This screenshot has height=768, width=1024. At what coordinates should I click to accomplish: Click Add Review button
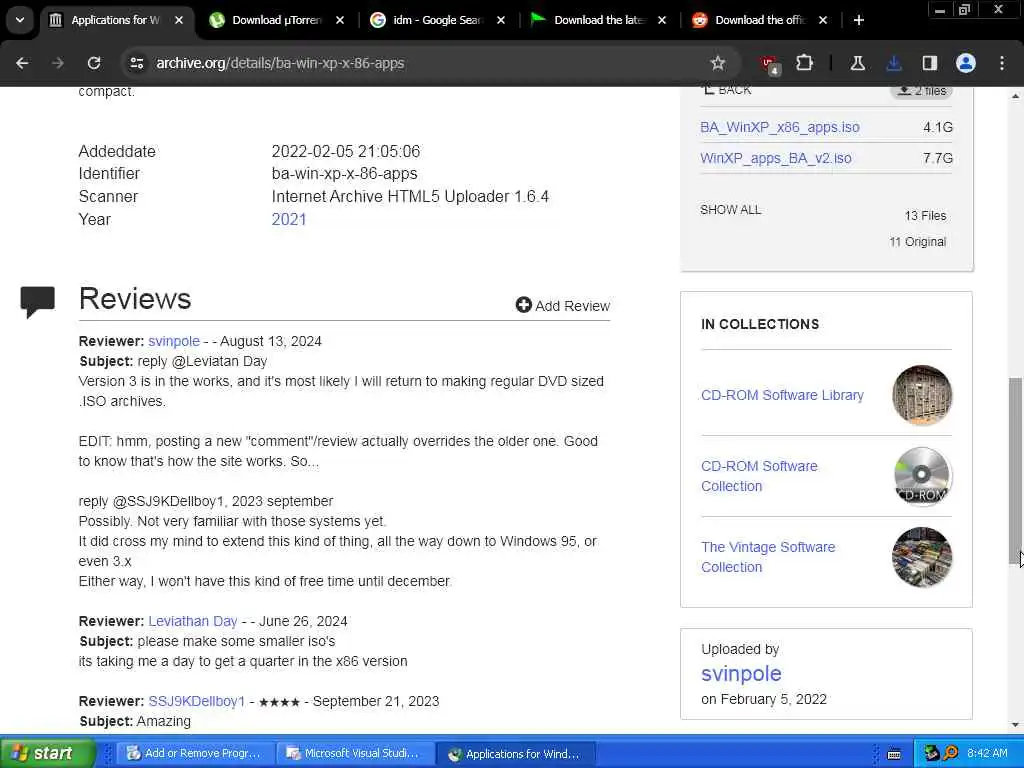click(563, 306)
